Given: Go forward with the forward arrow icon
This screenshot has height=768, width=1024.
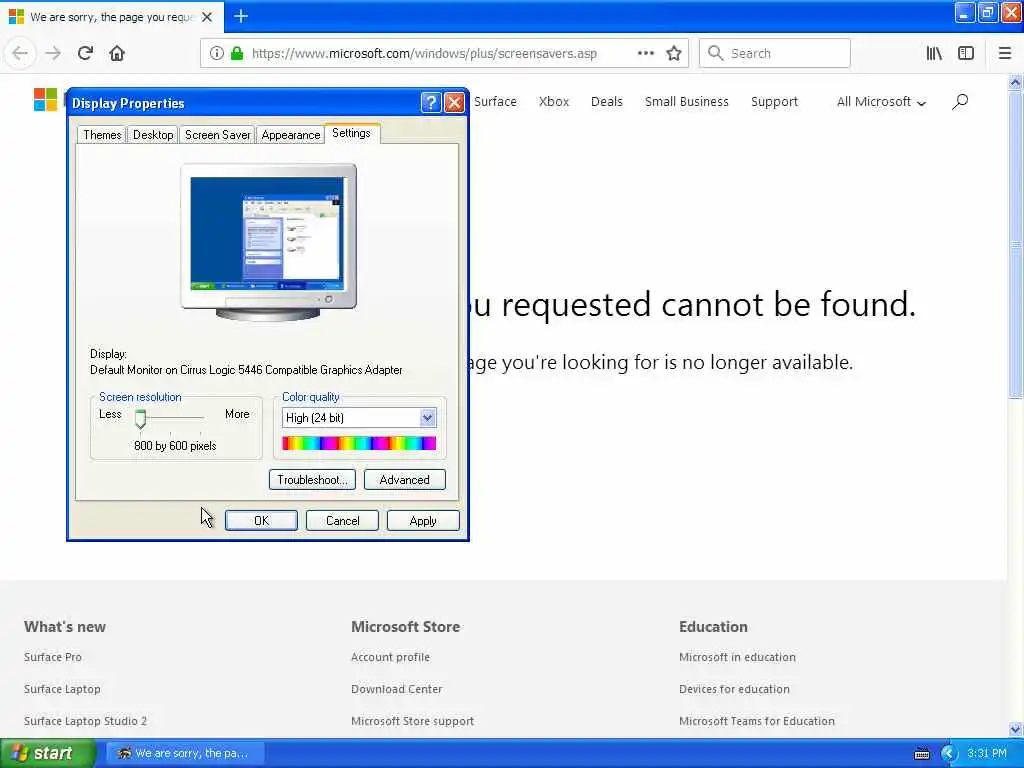Looking at the screenshot, I should (53, 54).
